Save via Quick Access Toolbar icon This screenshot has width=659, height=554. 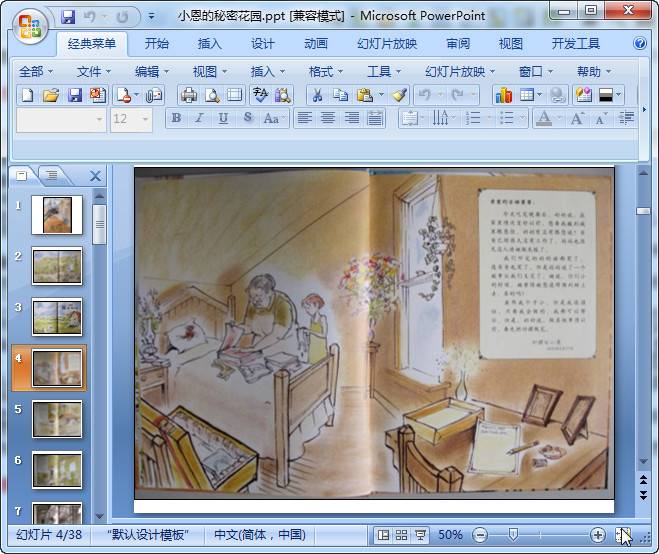(68, 17)
